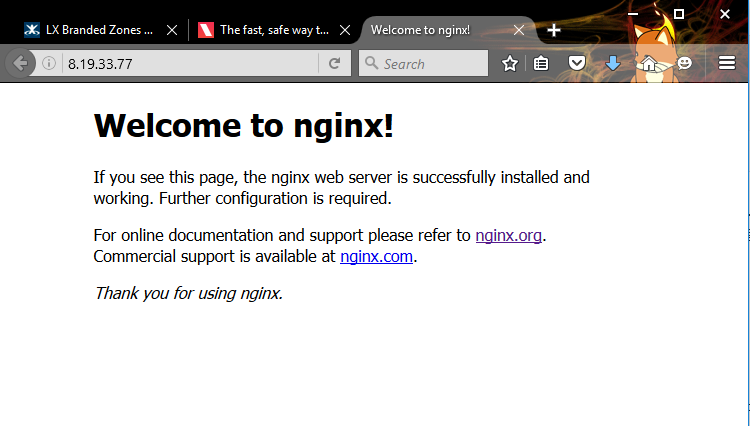
Task: Reload the page with the refresh icon
Action: (334, 63)
